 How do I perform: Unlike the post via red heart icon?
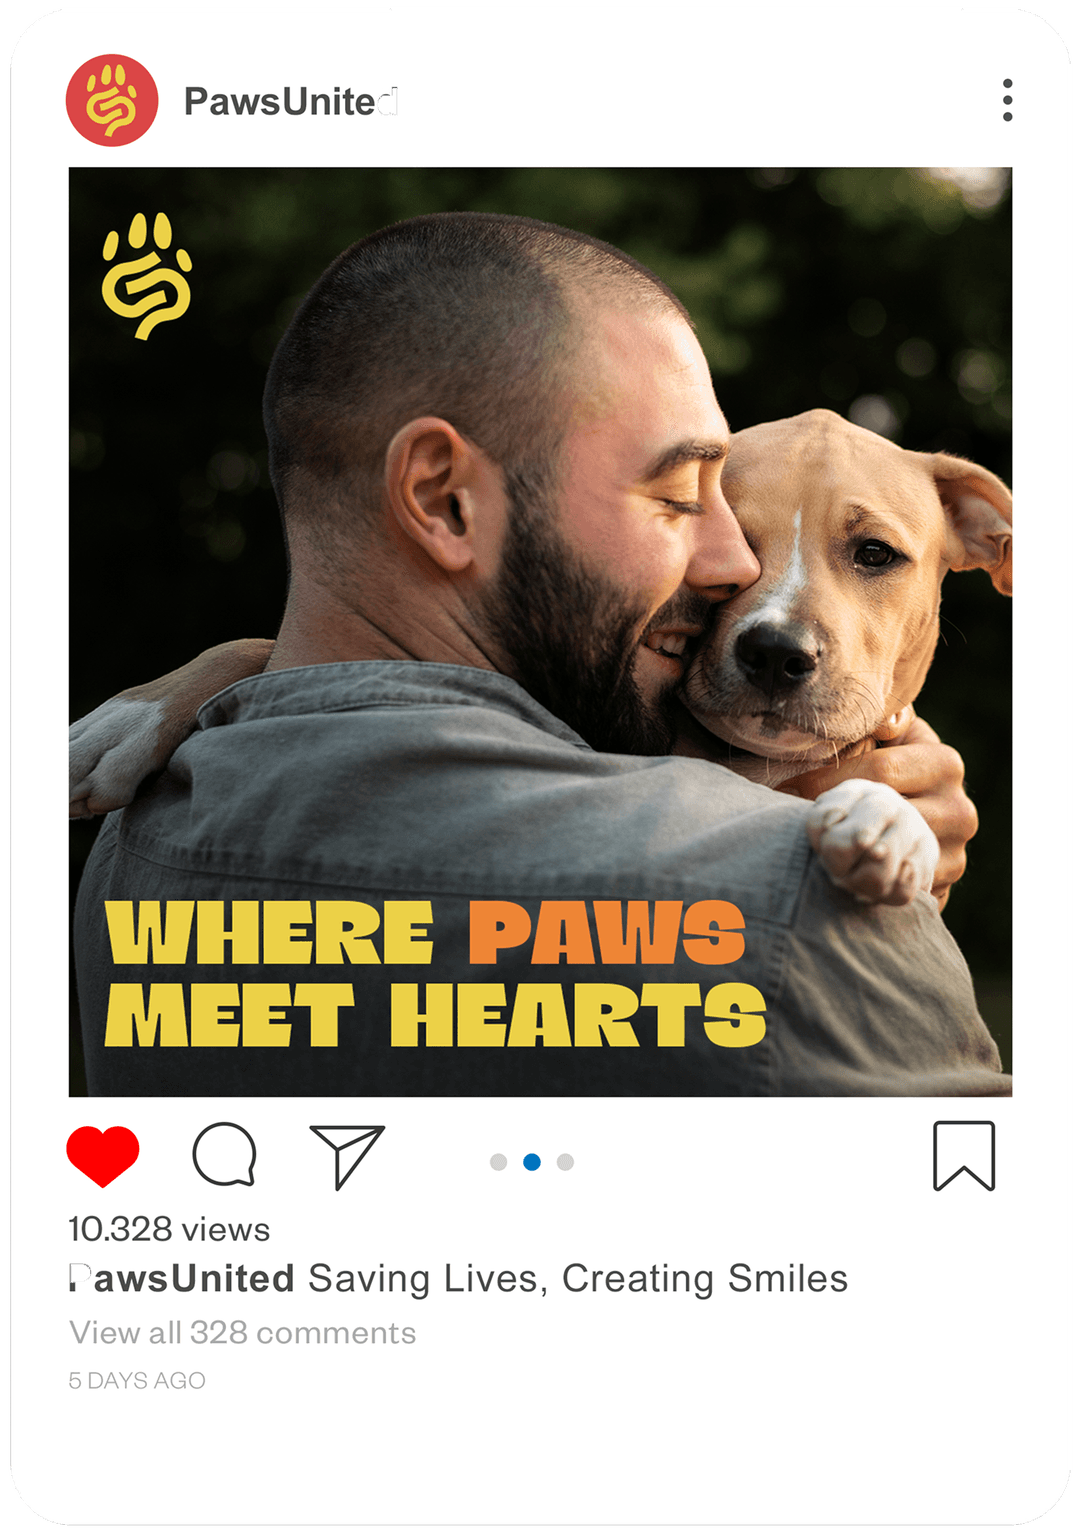pyautogui.click(x=103, y=1156)
